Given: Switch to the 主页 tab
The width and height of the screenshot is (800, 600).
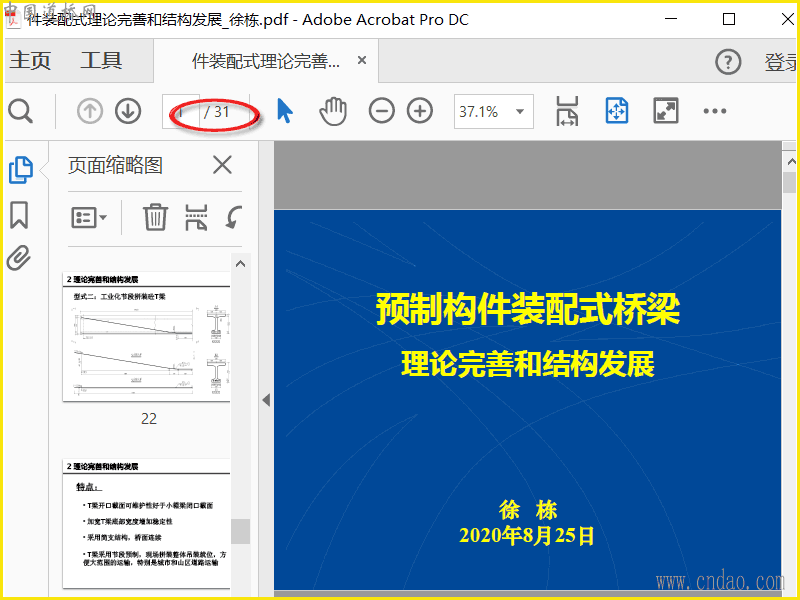Looking at the screenshot, I should point(30,60).
